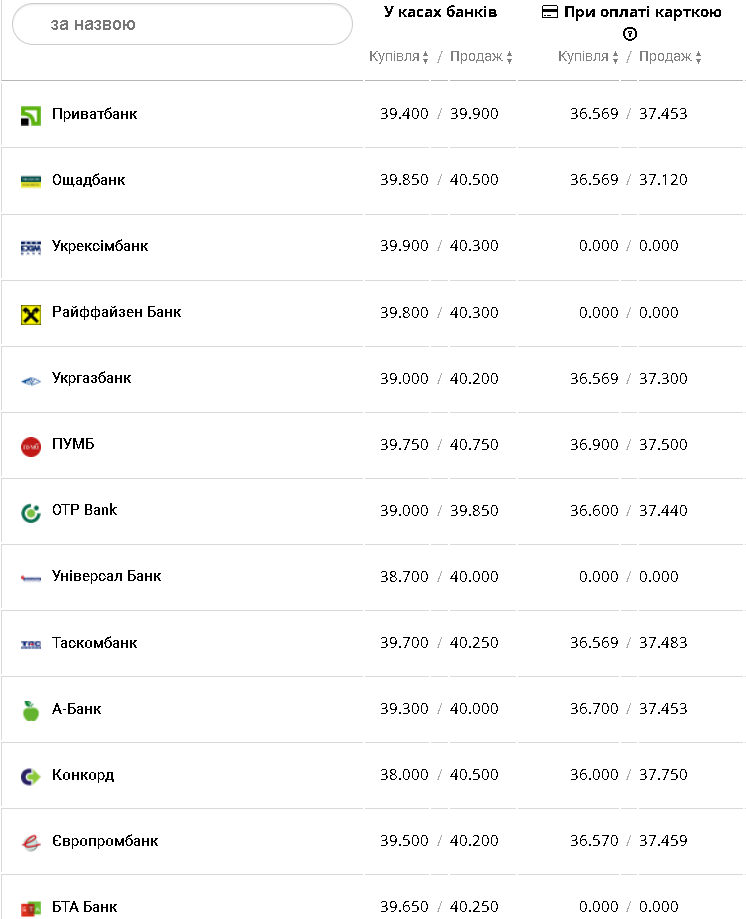
Task: Click the Європромбанк logo icon
Action: point(31,842)
